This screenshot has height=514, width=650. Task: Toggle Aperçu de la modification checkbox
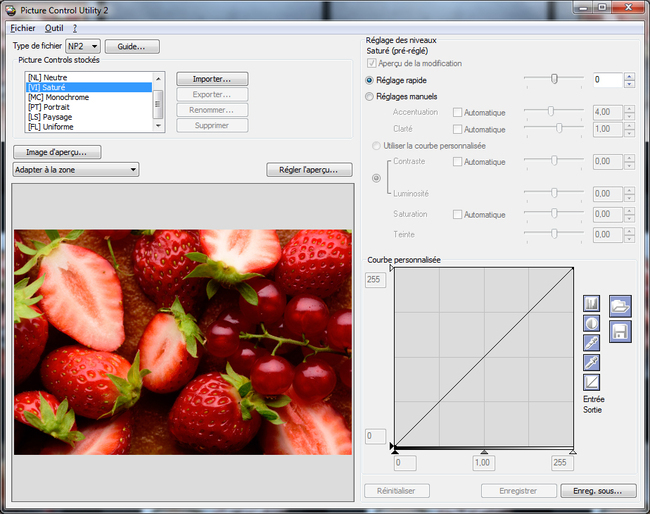(372, 63)
